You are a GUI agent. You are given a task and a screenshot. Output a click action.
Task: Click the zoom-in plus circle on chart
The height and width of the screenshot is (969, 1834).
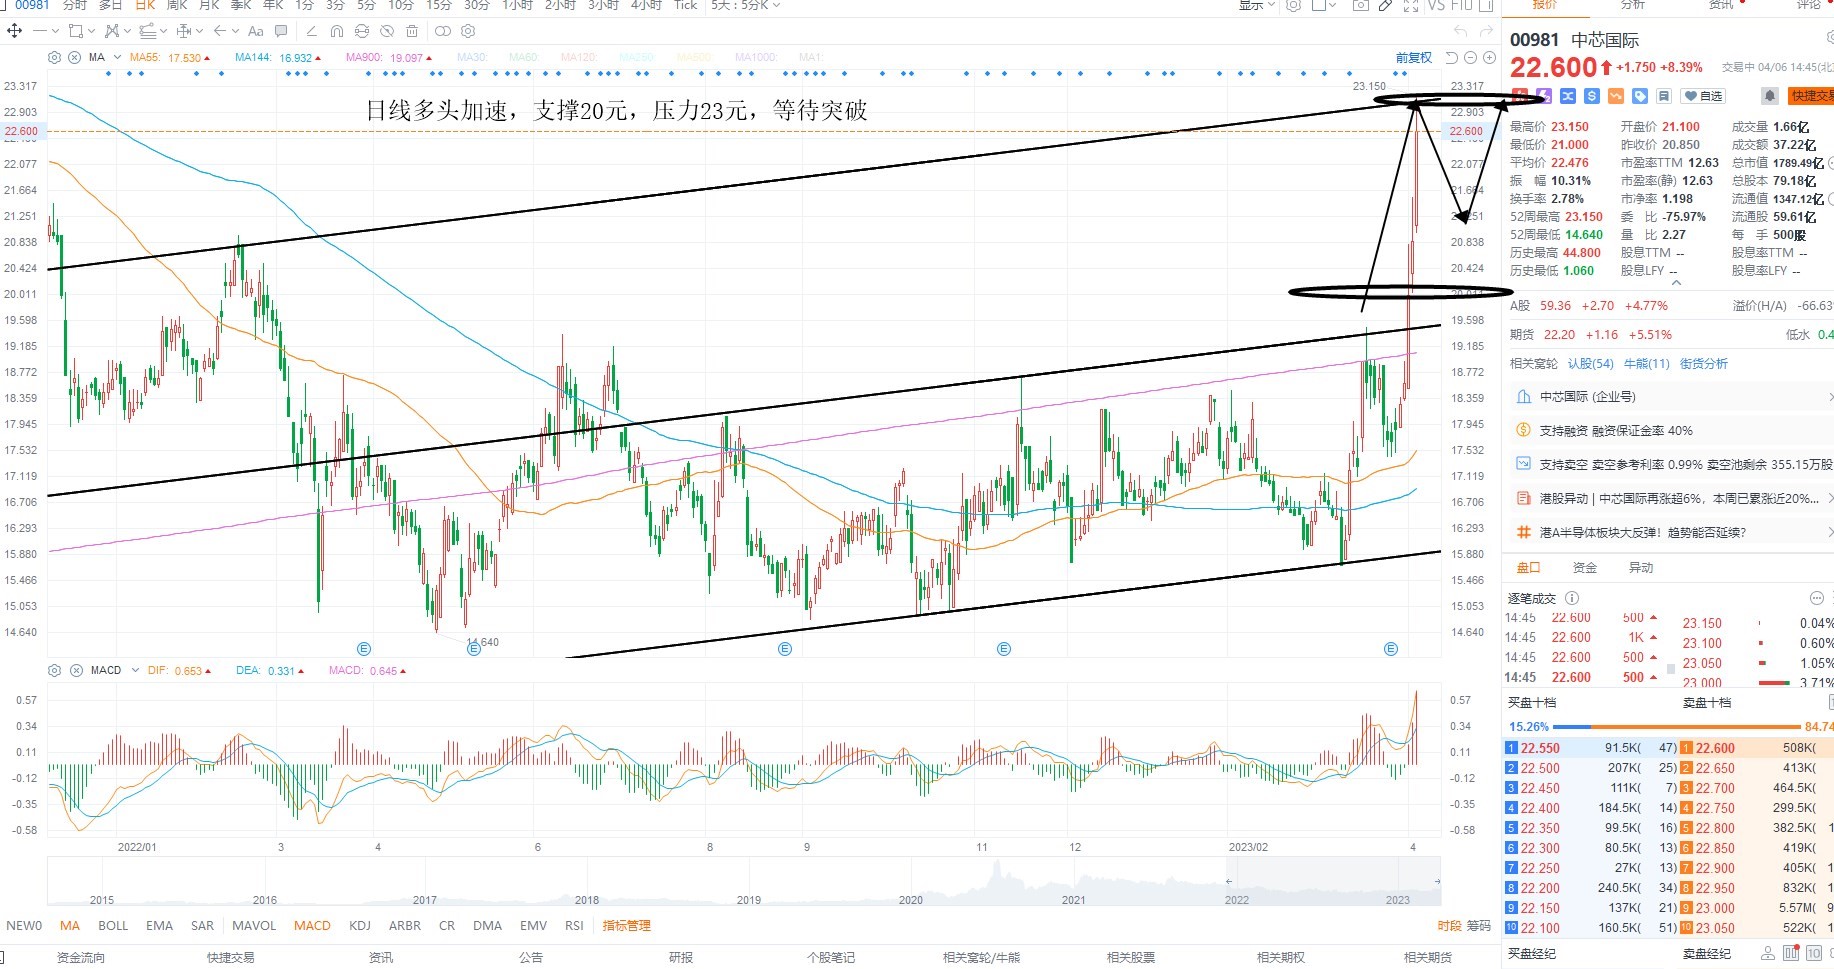(x=1487, y=58)
